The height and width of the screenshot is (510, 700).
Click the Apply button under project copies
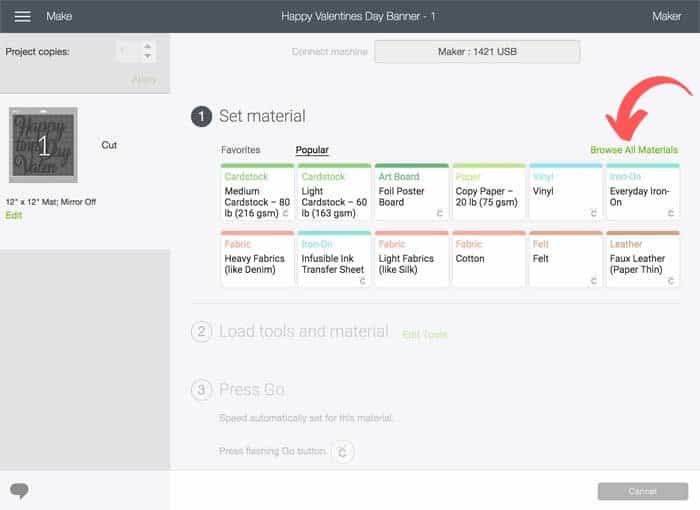click(144, 80)
